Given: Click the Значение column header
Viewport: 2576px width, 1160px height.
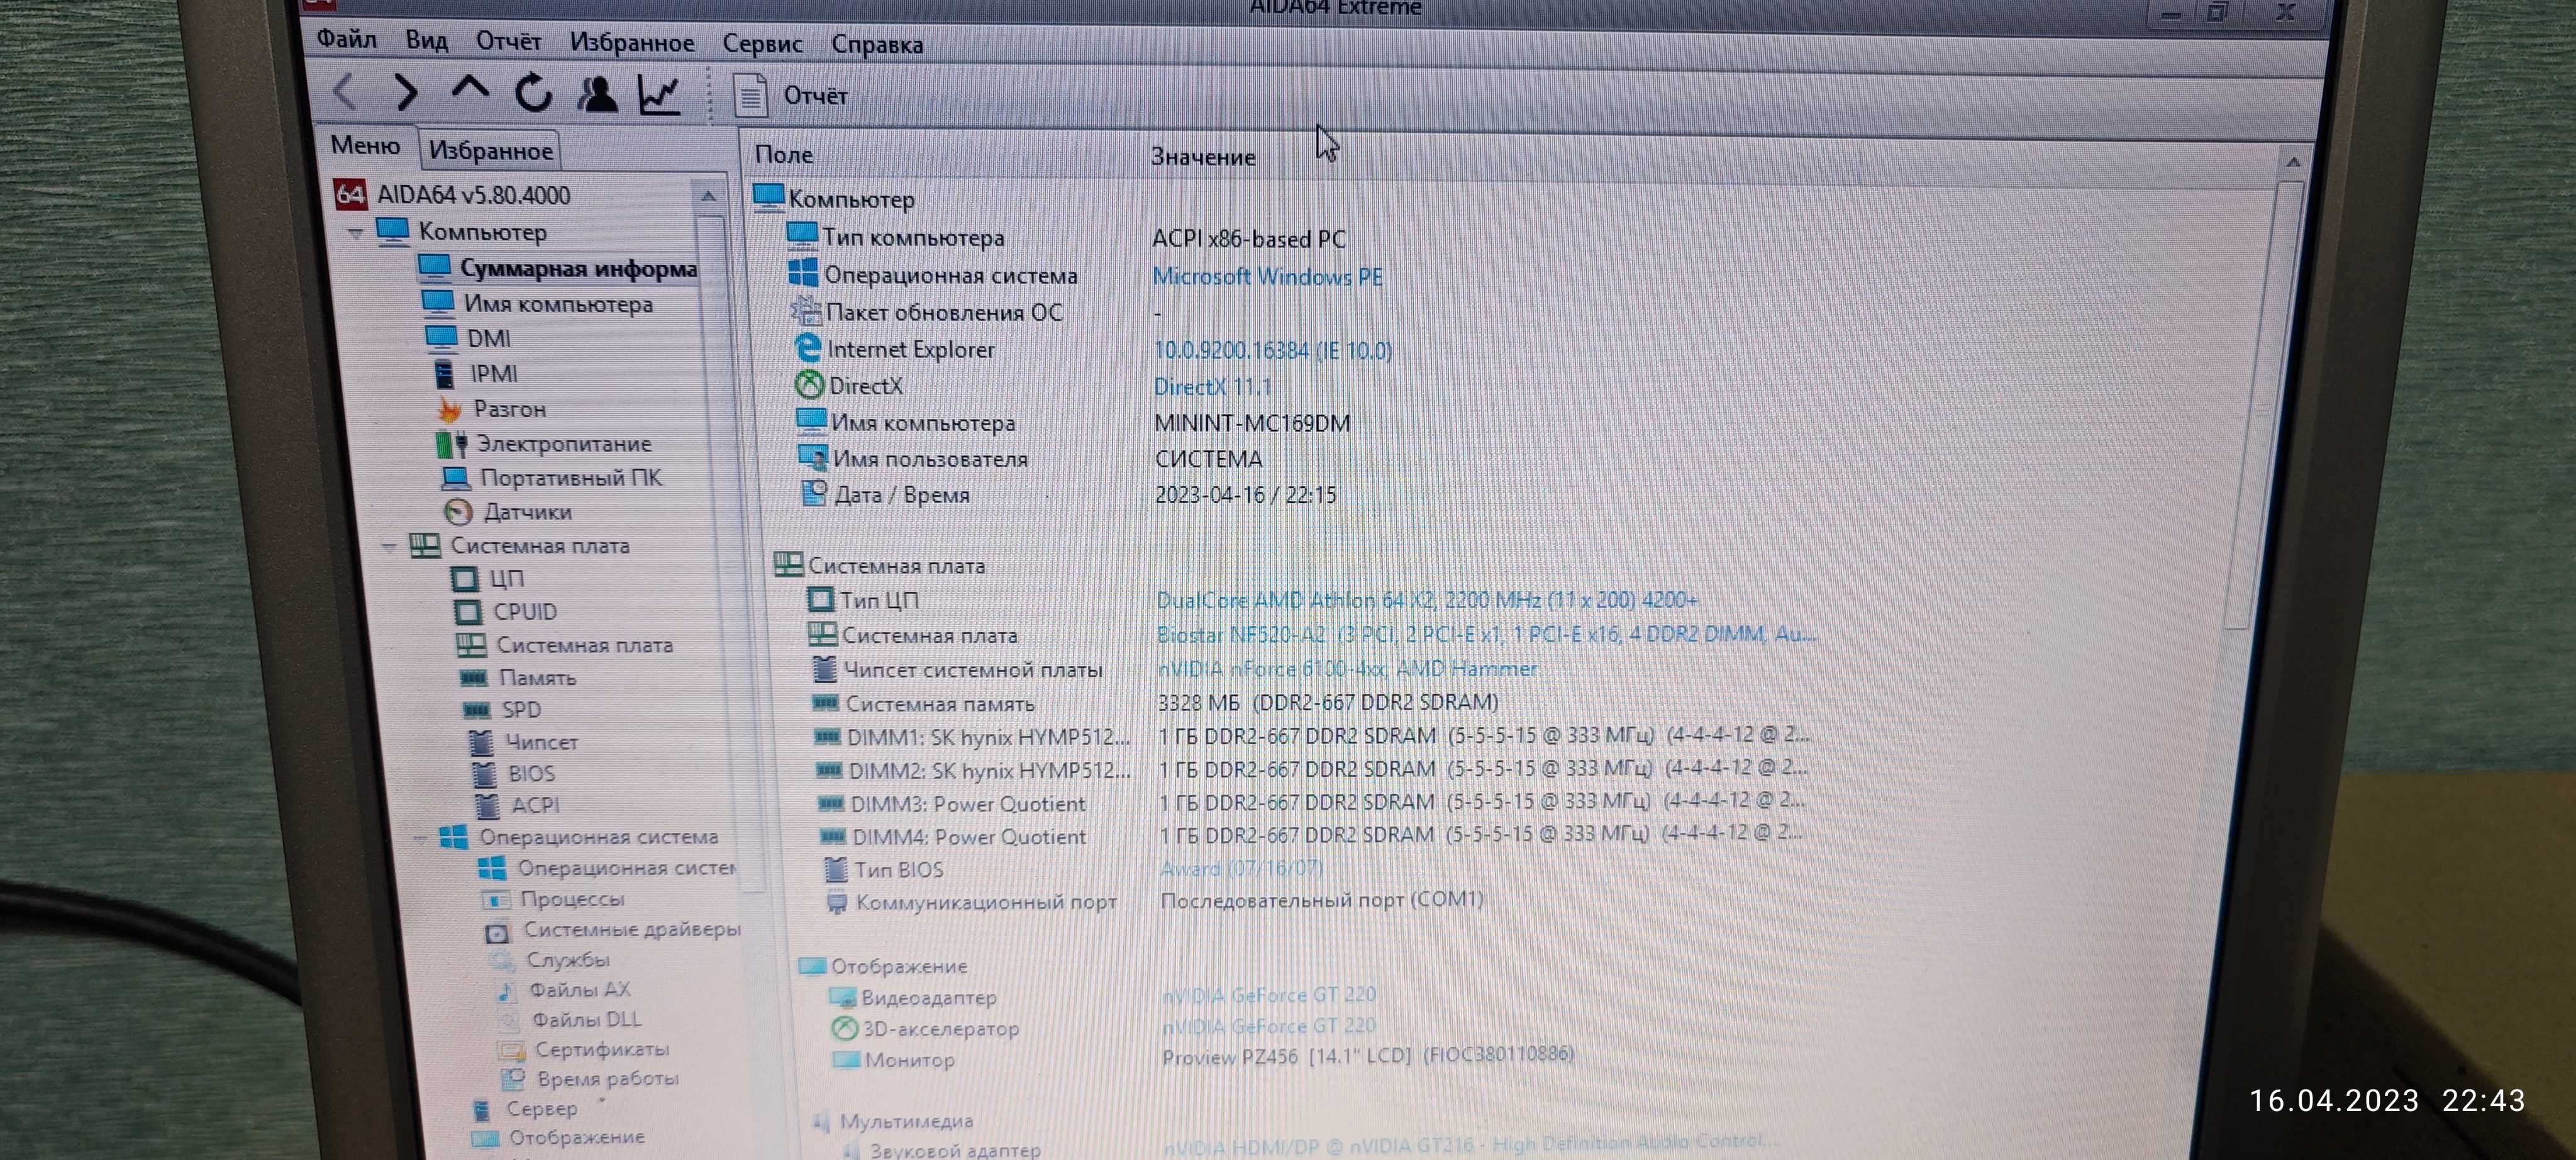Looking at the screenshot, I should coord(1203,157).
